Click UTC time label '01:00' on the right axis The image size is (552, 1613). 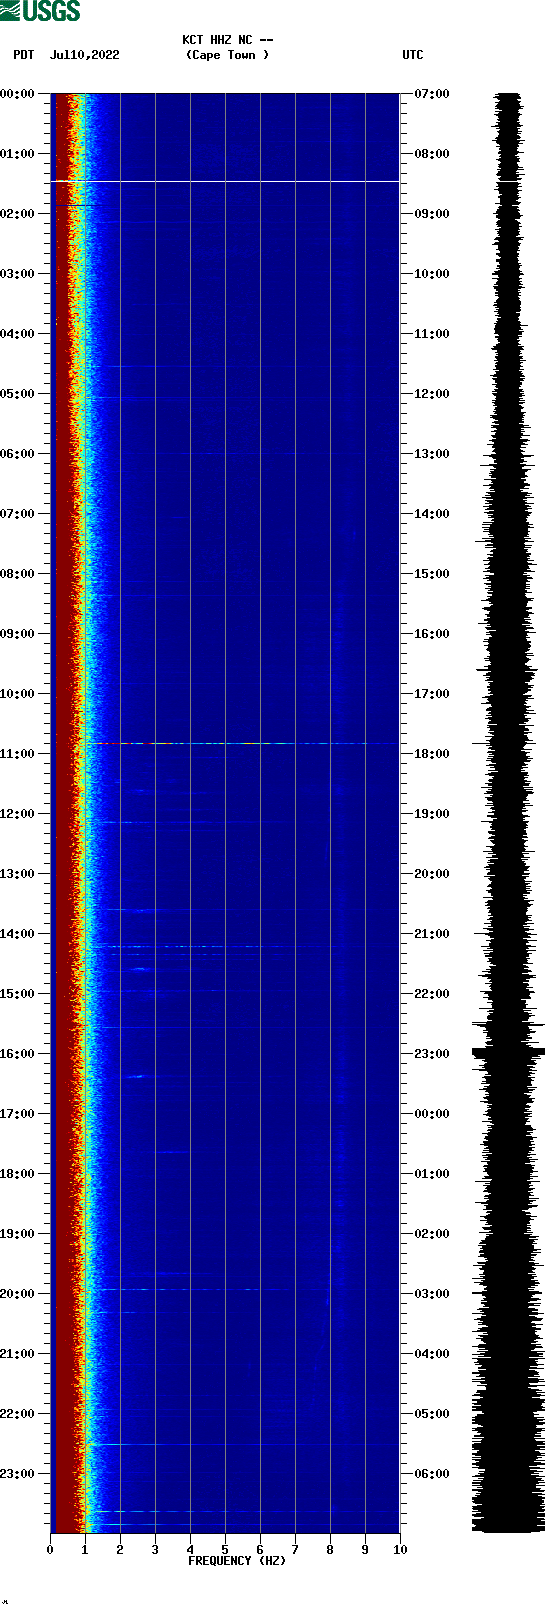pos(432,1174)
